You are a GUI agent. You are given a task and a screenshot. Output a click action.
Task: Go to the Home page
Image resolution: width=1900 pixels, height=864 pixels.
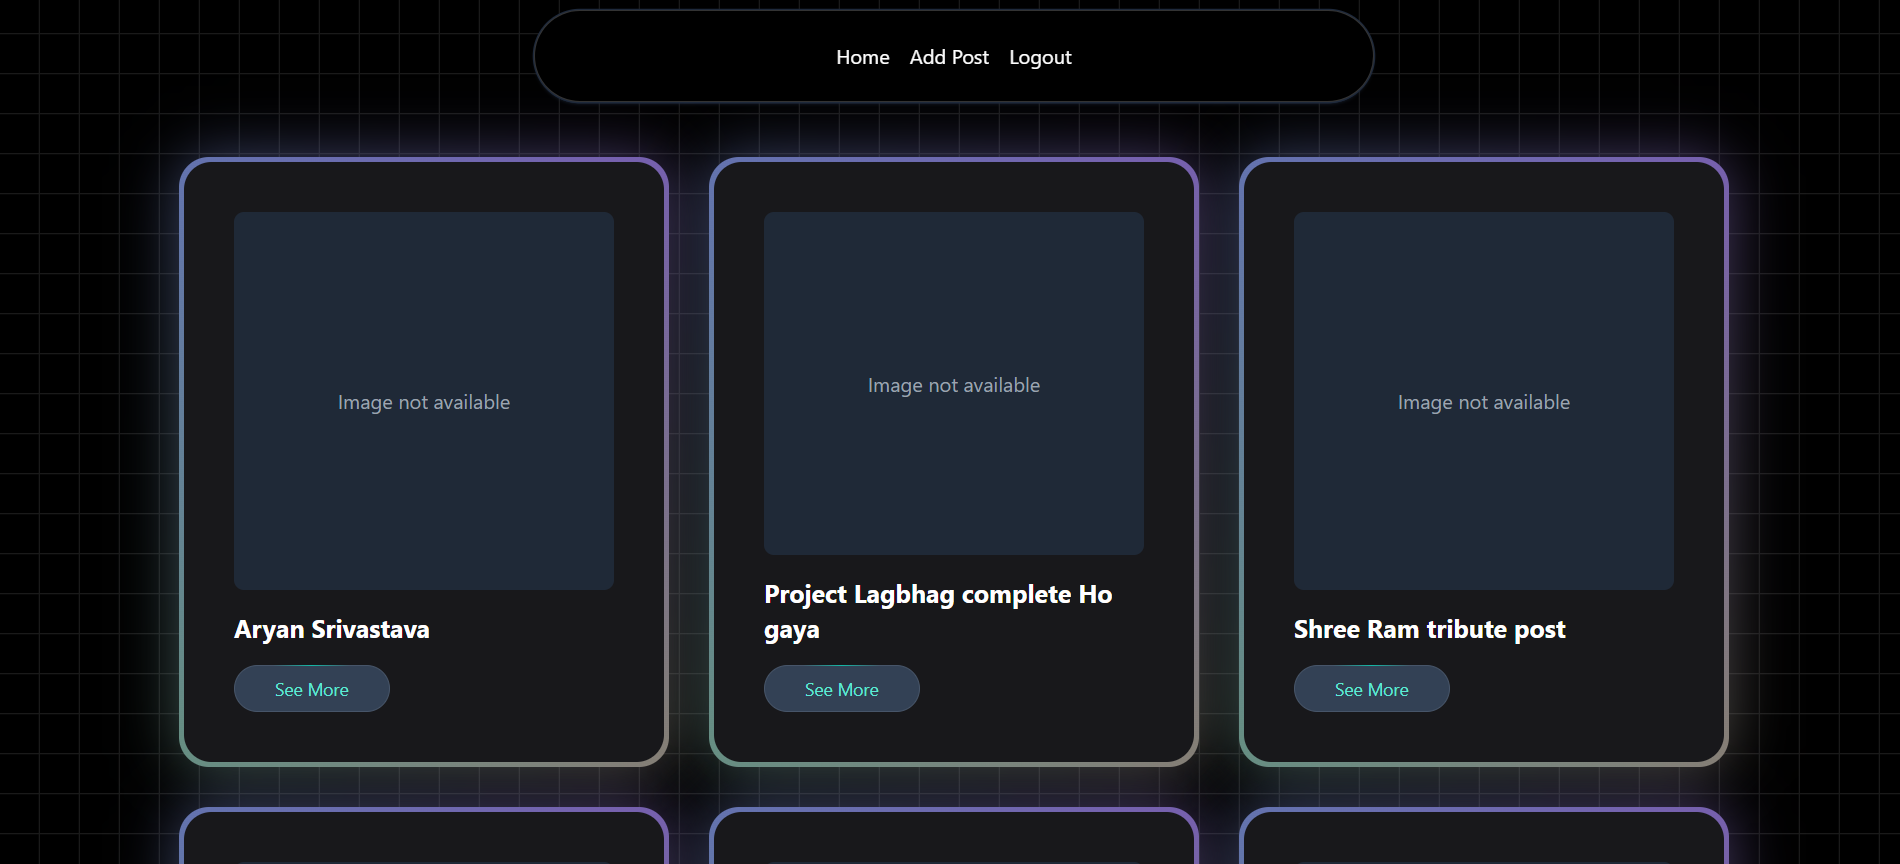click(862, 57)
